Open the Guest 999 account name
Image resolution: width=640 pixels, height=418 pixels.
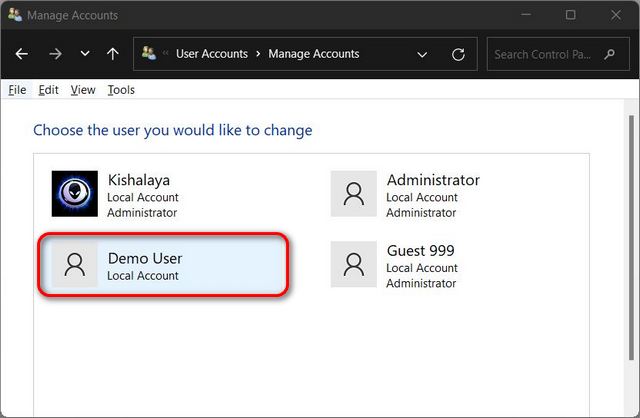(420, 251)
